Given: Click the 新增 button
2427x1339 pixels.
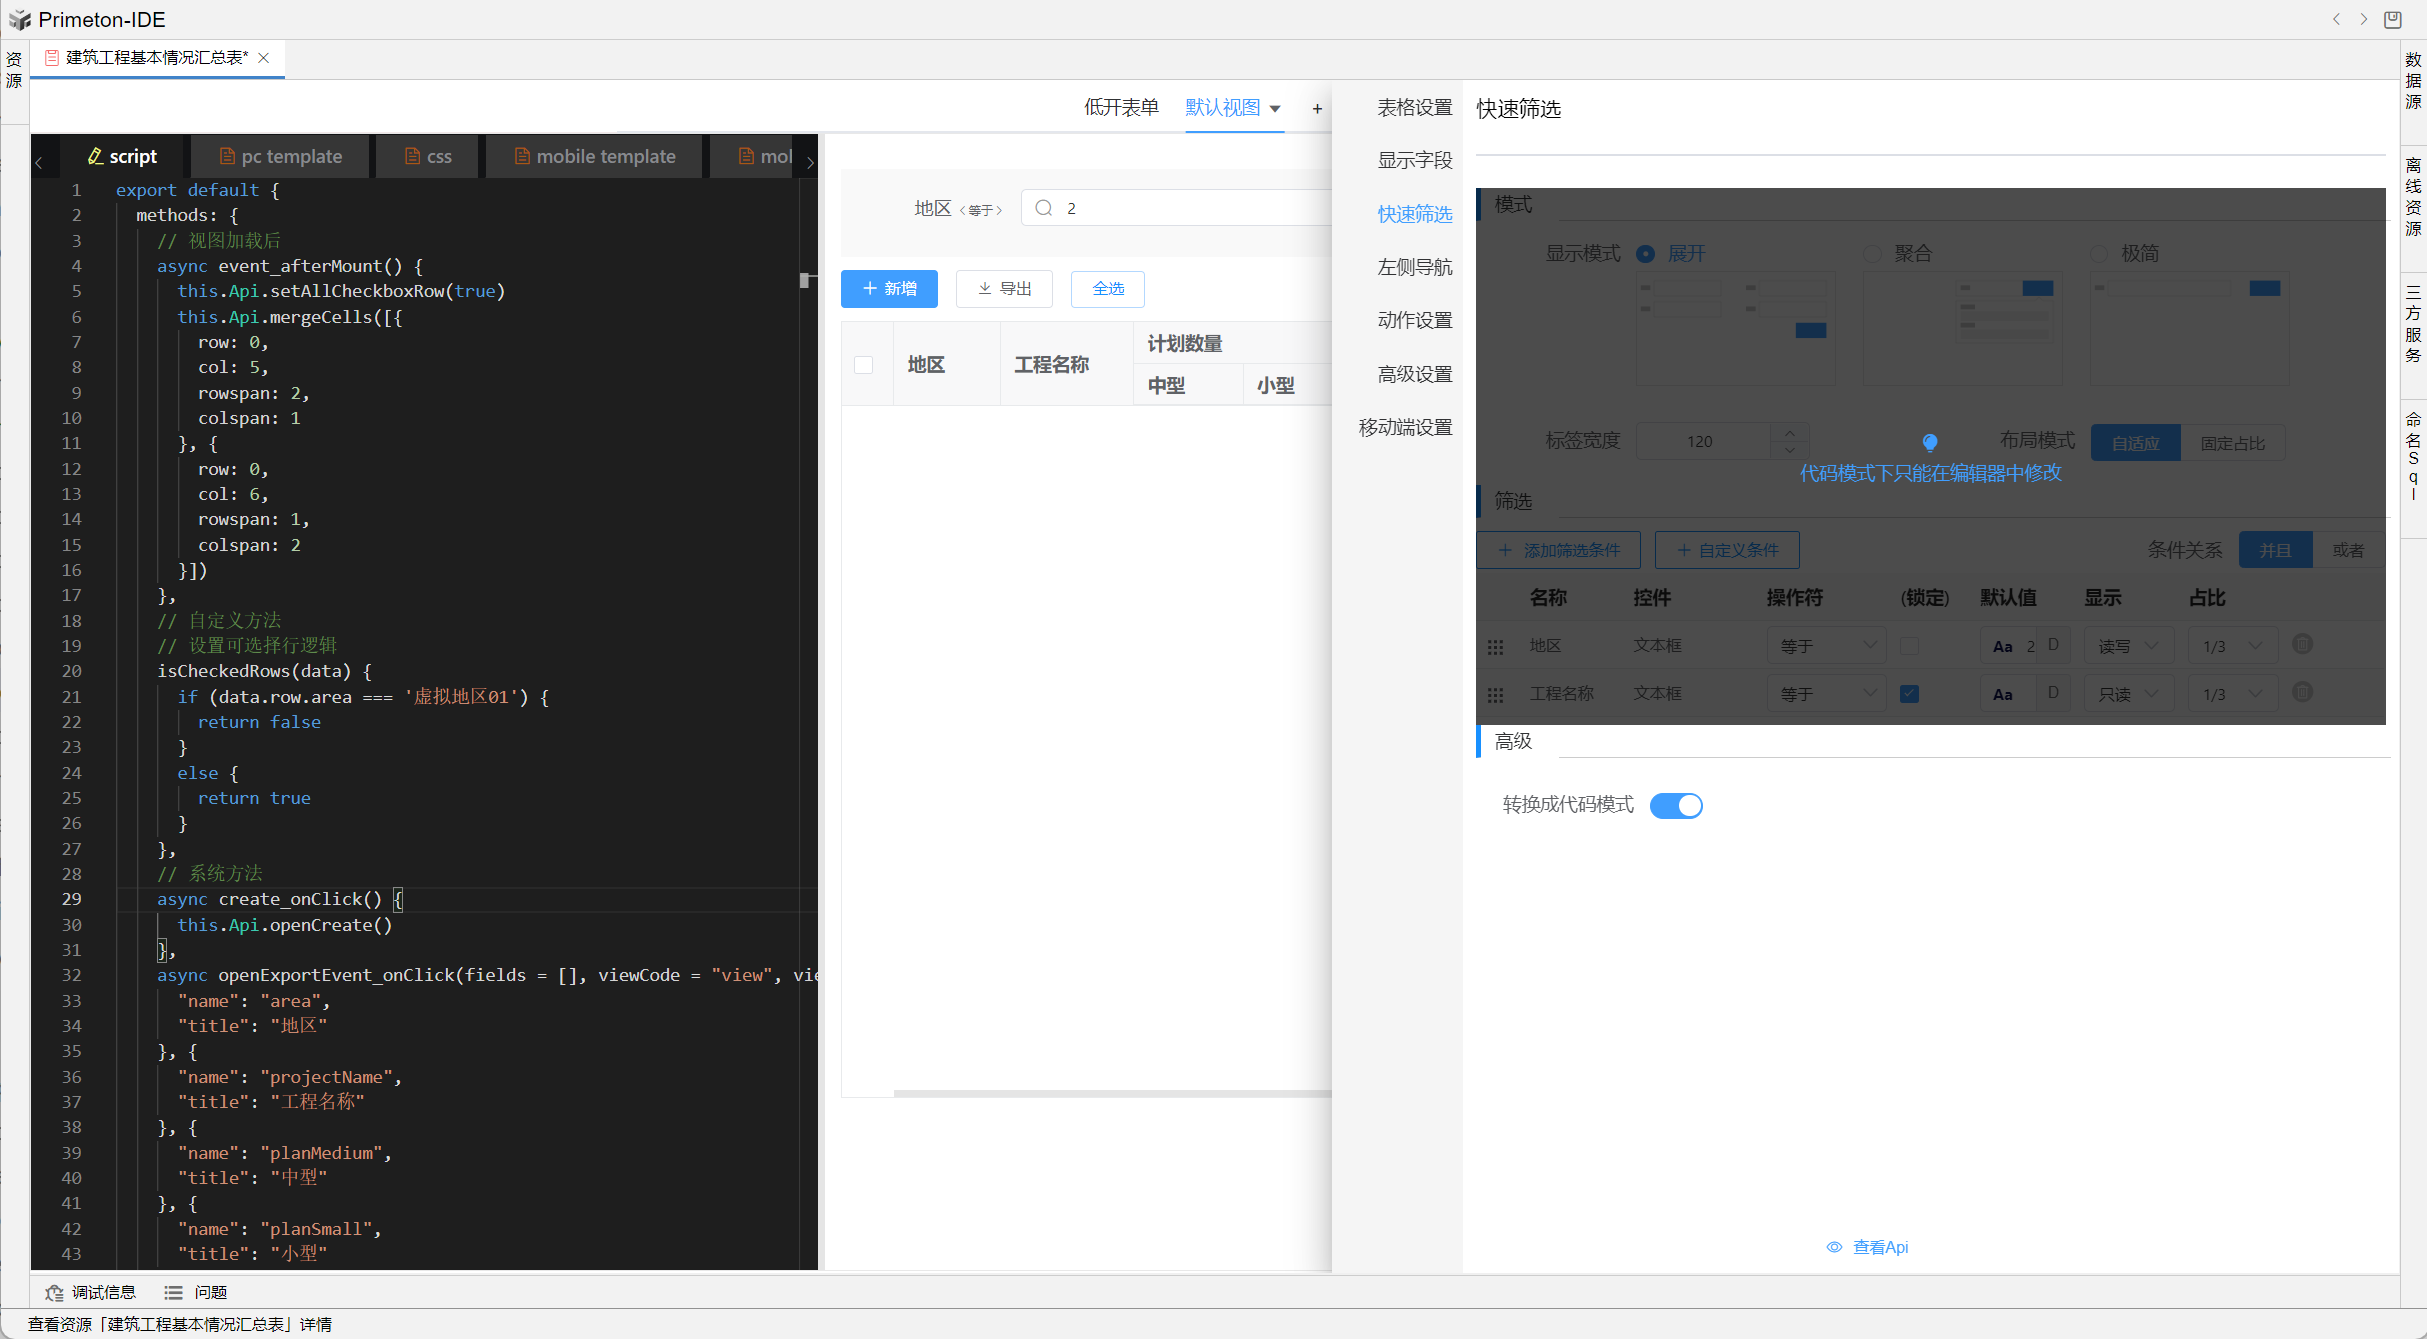Looking at the screenshot, I should pos(889,289).
